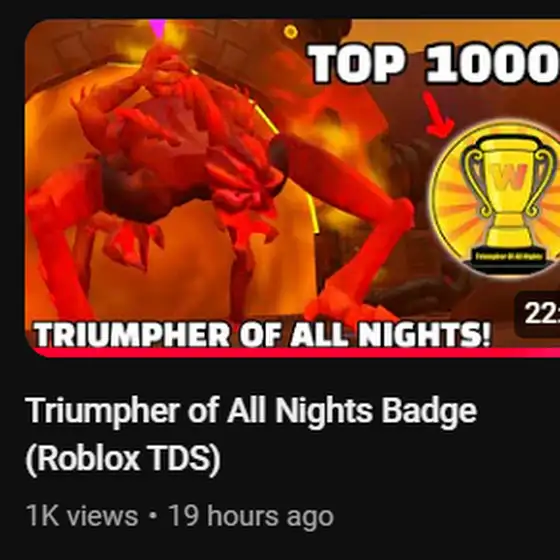Click the video title Triumpher of All Nights Badge
Image resolution: width=560 pixels, height=560 pixels.
point(251,411)
